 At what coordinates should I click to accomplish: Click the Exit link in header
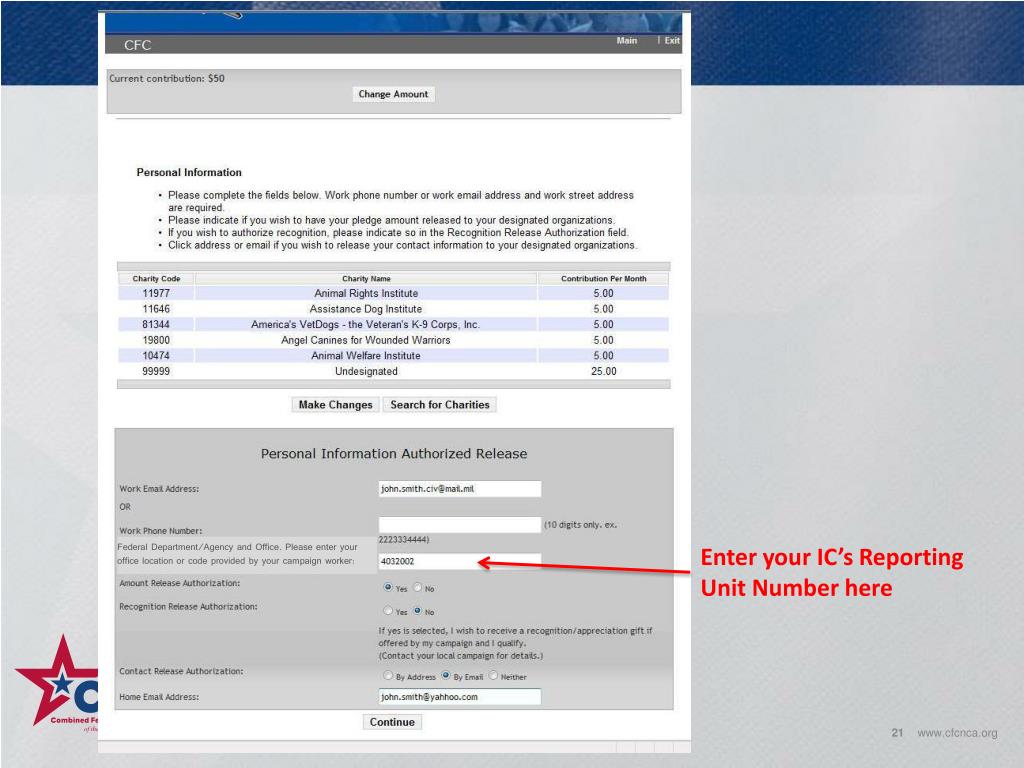(x=672, y=40)
